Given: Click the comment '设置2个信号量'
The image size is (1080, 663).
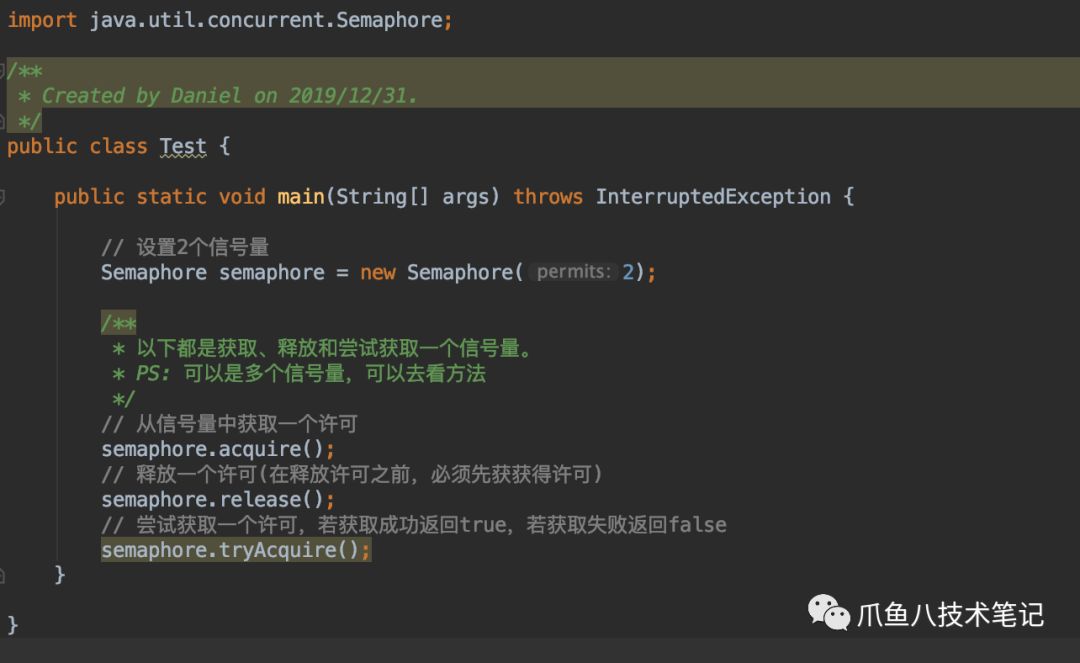Looking at the screenshot, I should (x=202, y=247).
